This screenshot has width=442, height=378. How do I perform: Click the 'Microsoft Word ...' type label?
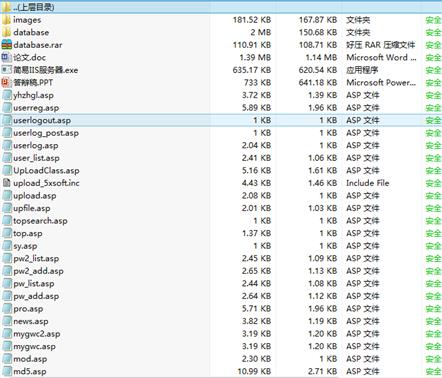381,58
